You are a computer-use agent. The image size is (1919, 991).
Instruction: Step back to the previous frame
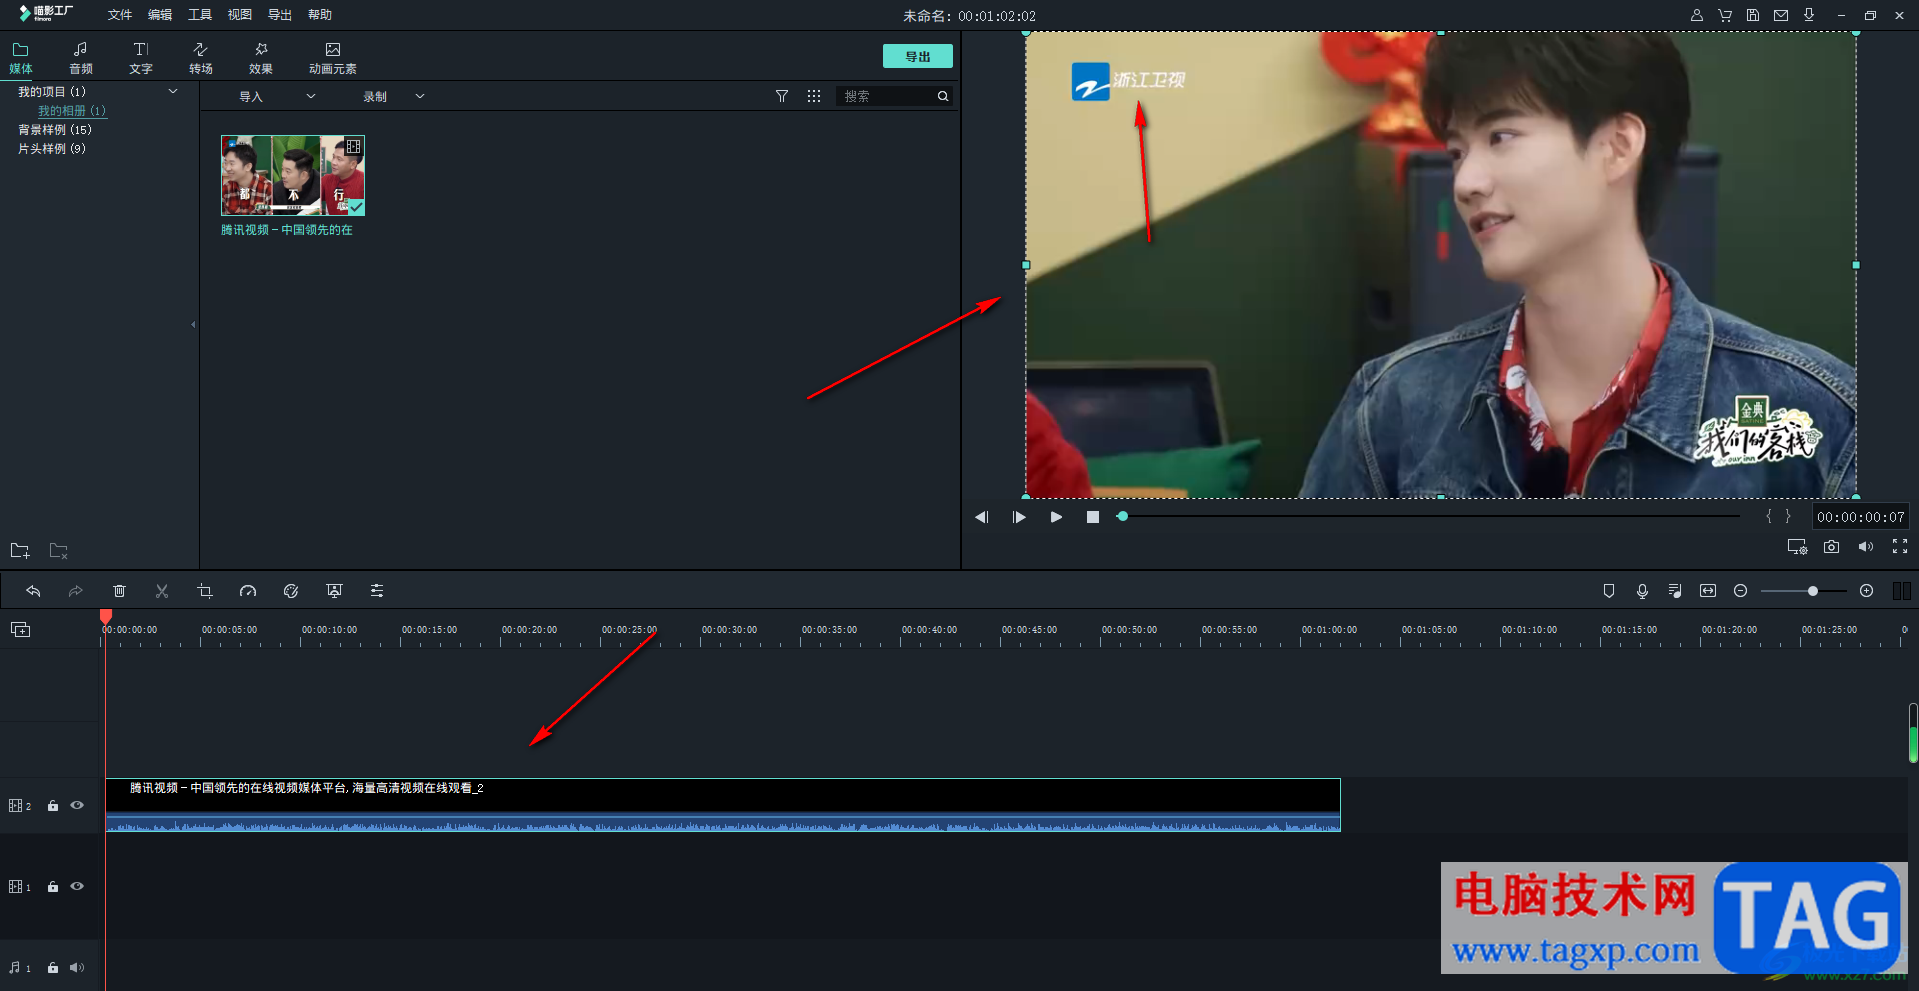coord(982,517)
